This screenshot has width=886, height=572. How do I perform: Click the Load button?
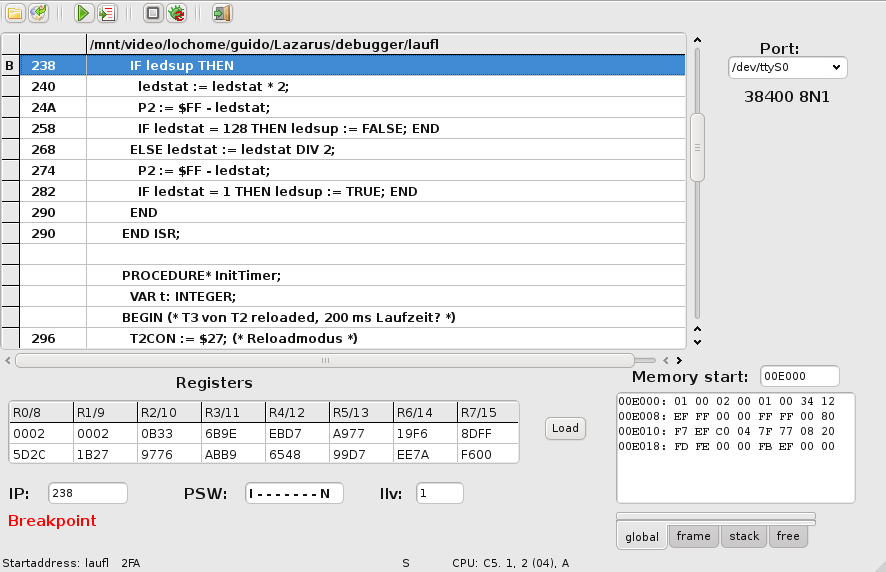(x=565, y=428)
